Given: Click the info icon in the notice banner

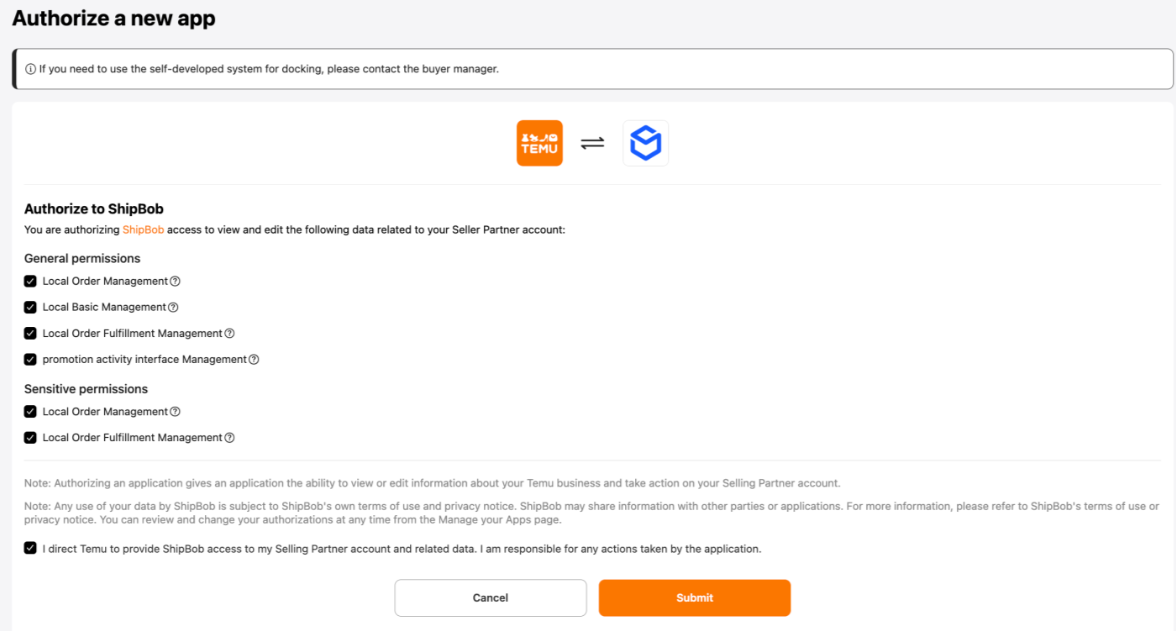Looking at the screenshot, I should coord(29,68).
